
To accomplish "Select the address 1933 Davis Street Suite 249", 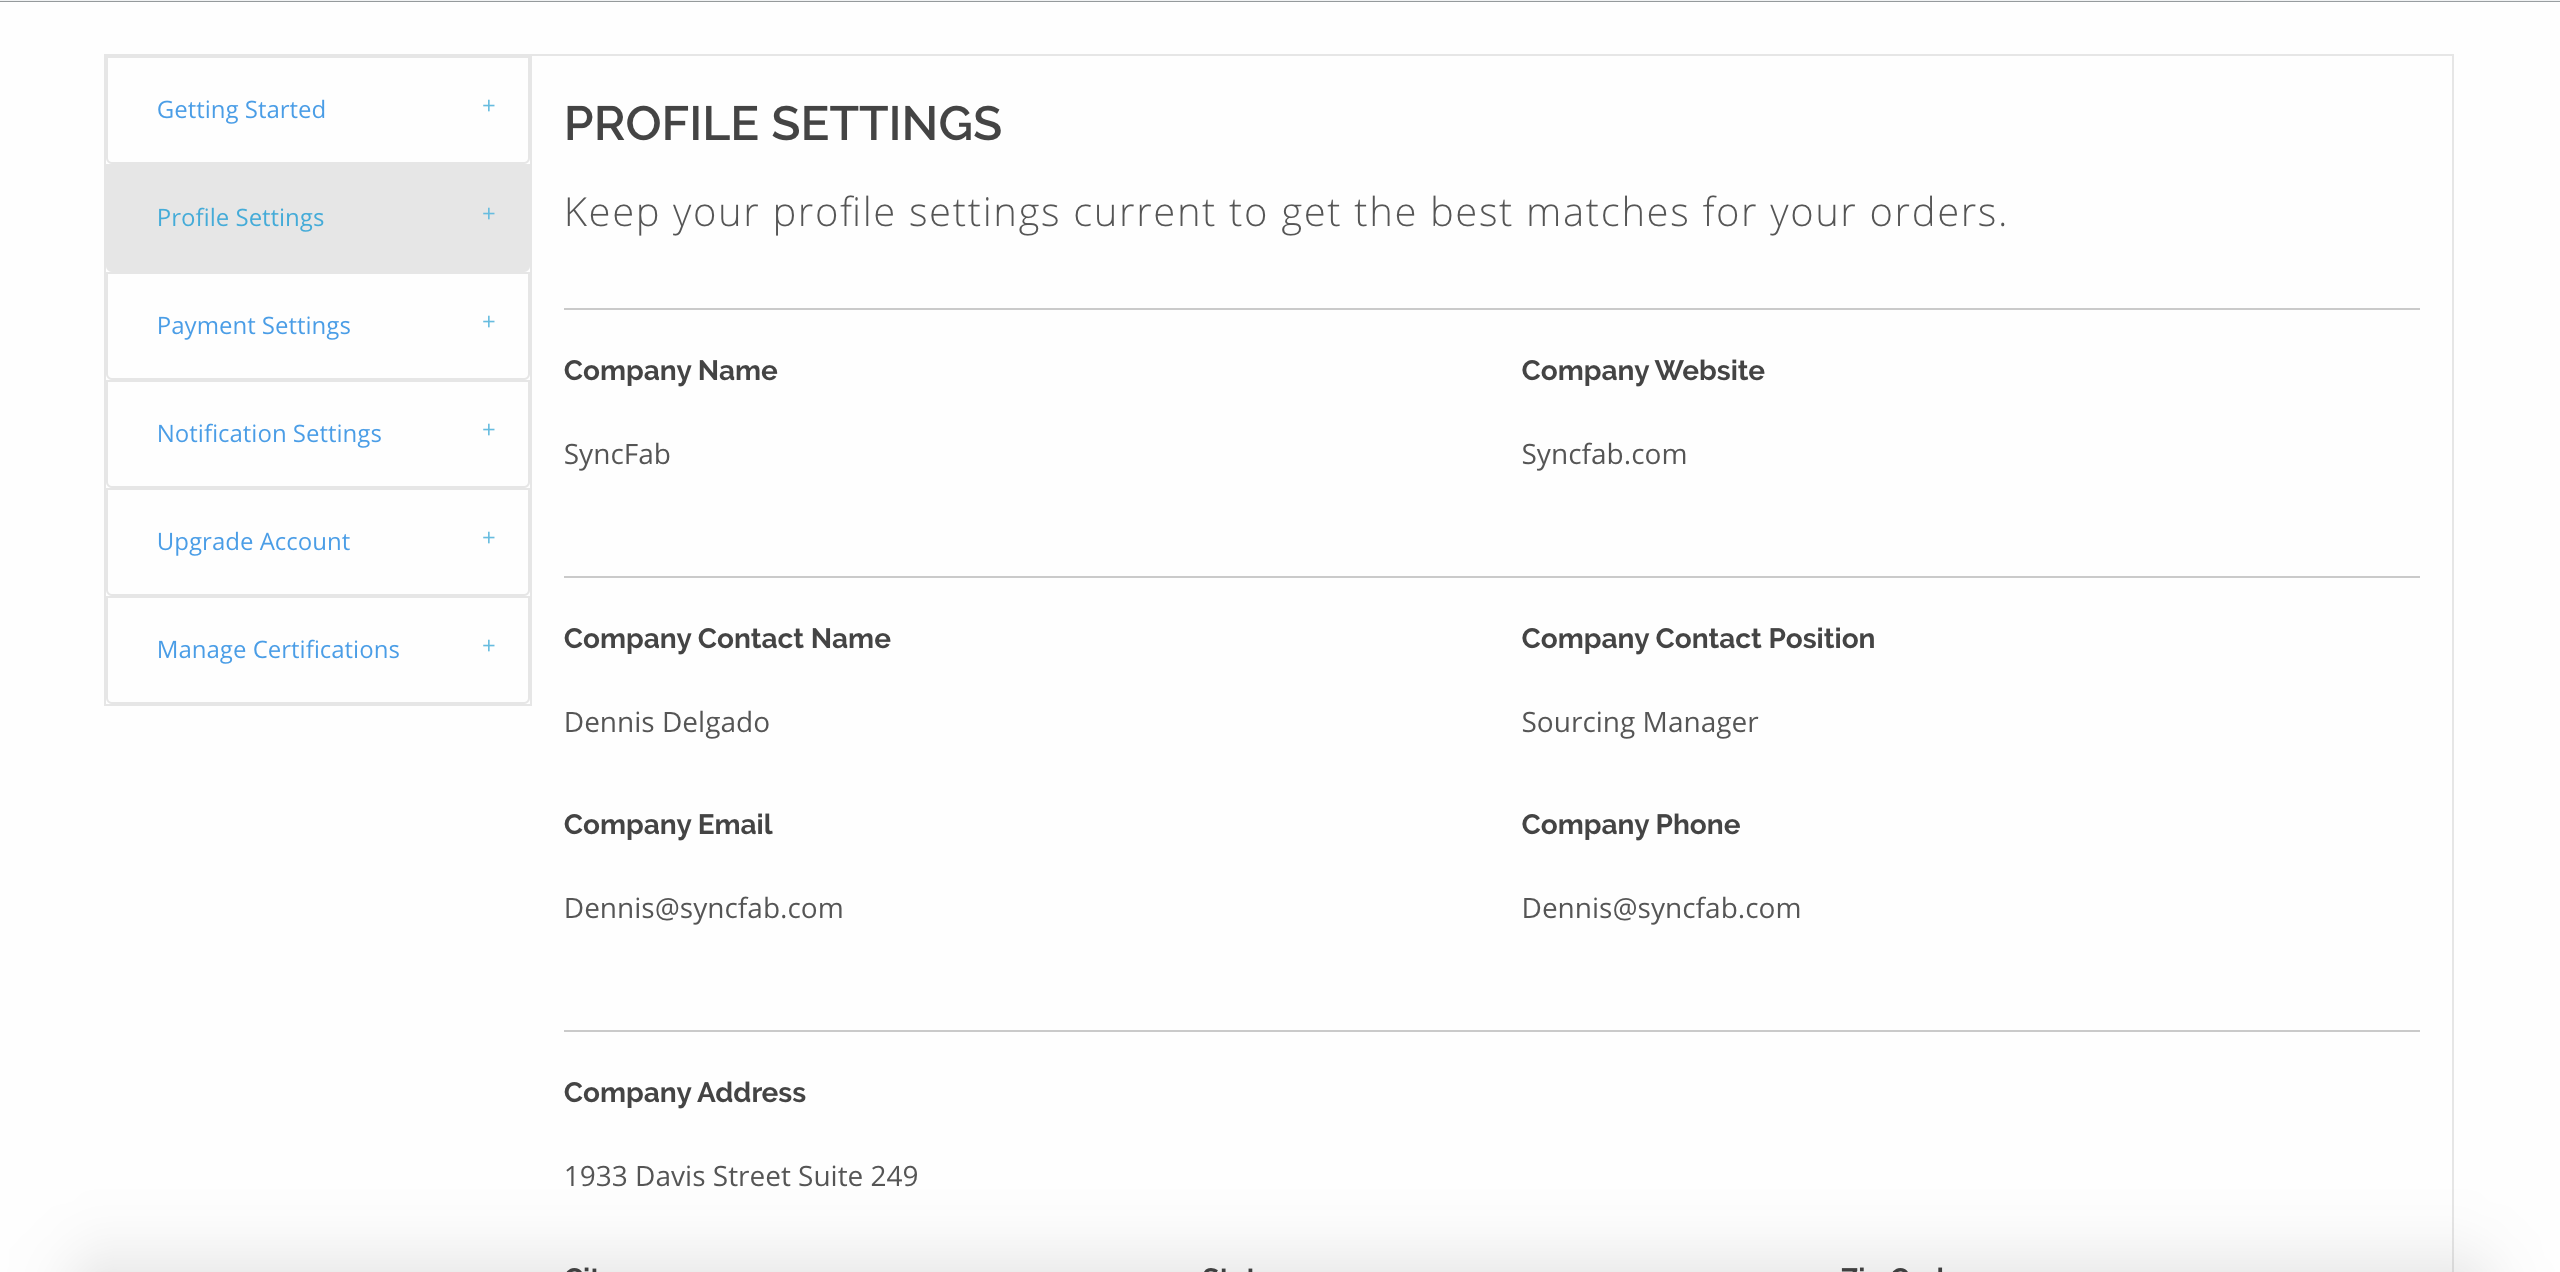I will pyautogui.click(x=741, y=1176).
